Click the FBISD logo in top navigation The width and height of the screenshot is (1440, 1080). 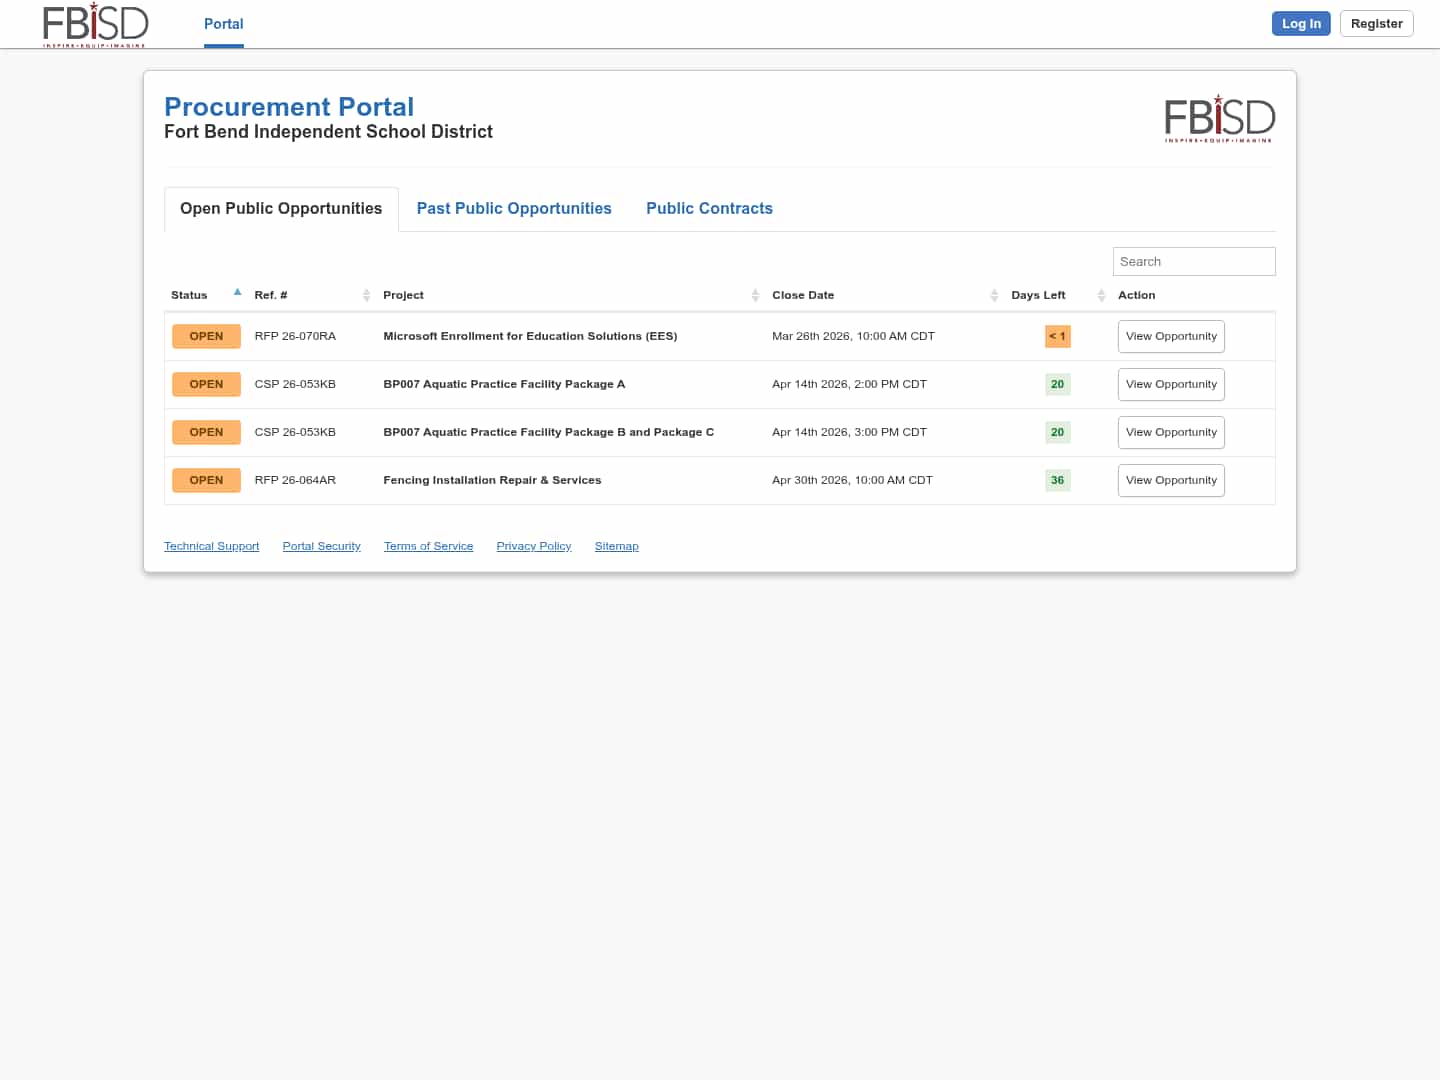click(95, 24)
